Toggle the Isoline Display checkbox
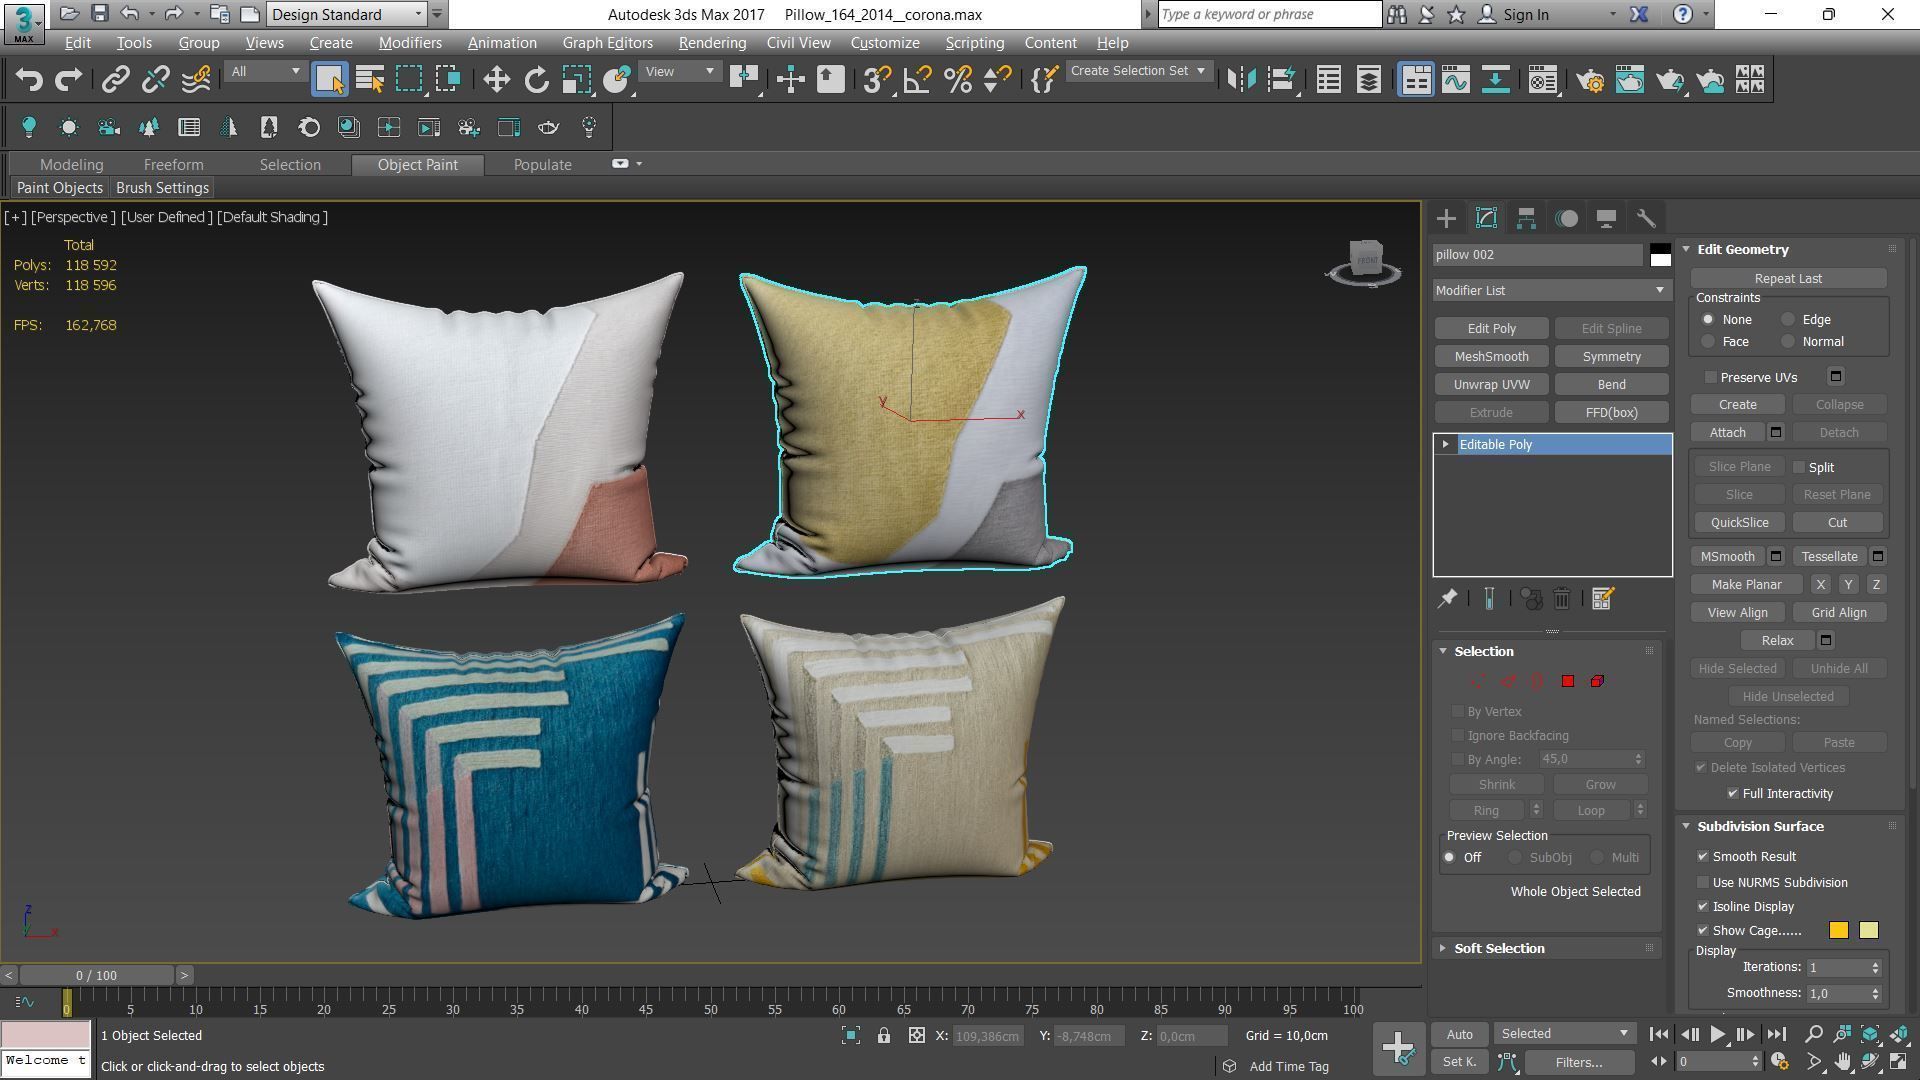Screen dimensions: 1920x1080 1703,907
